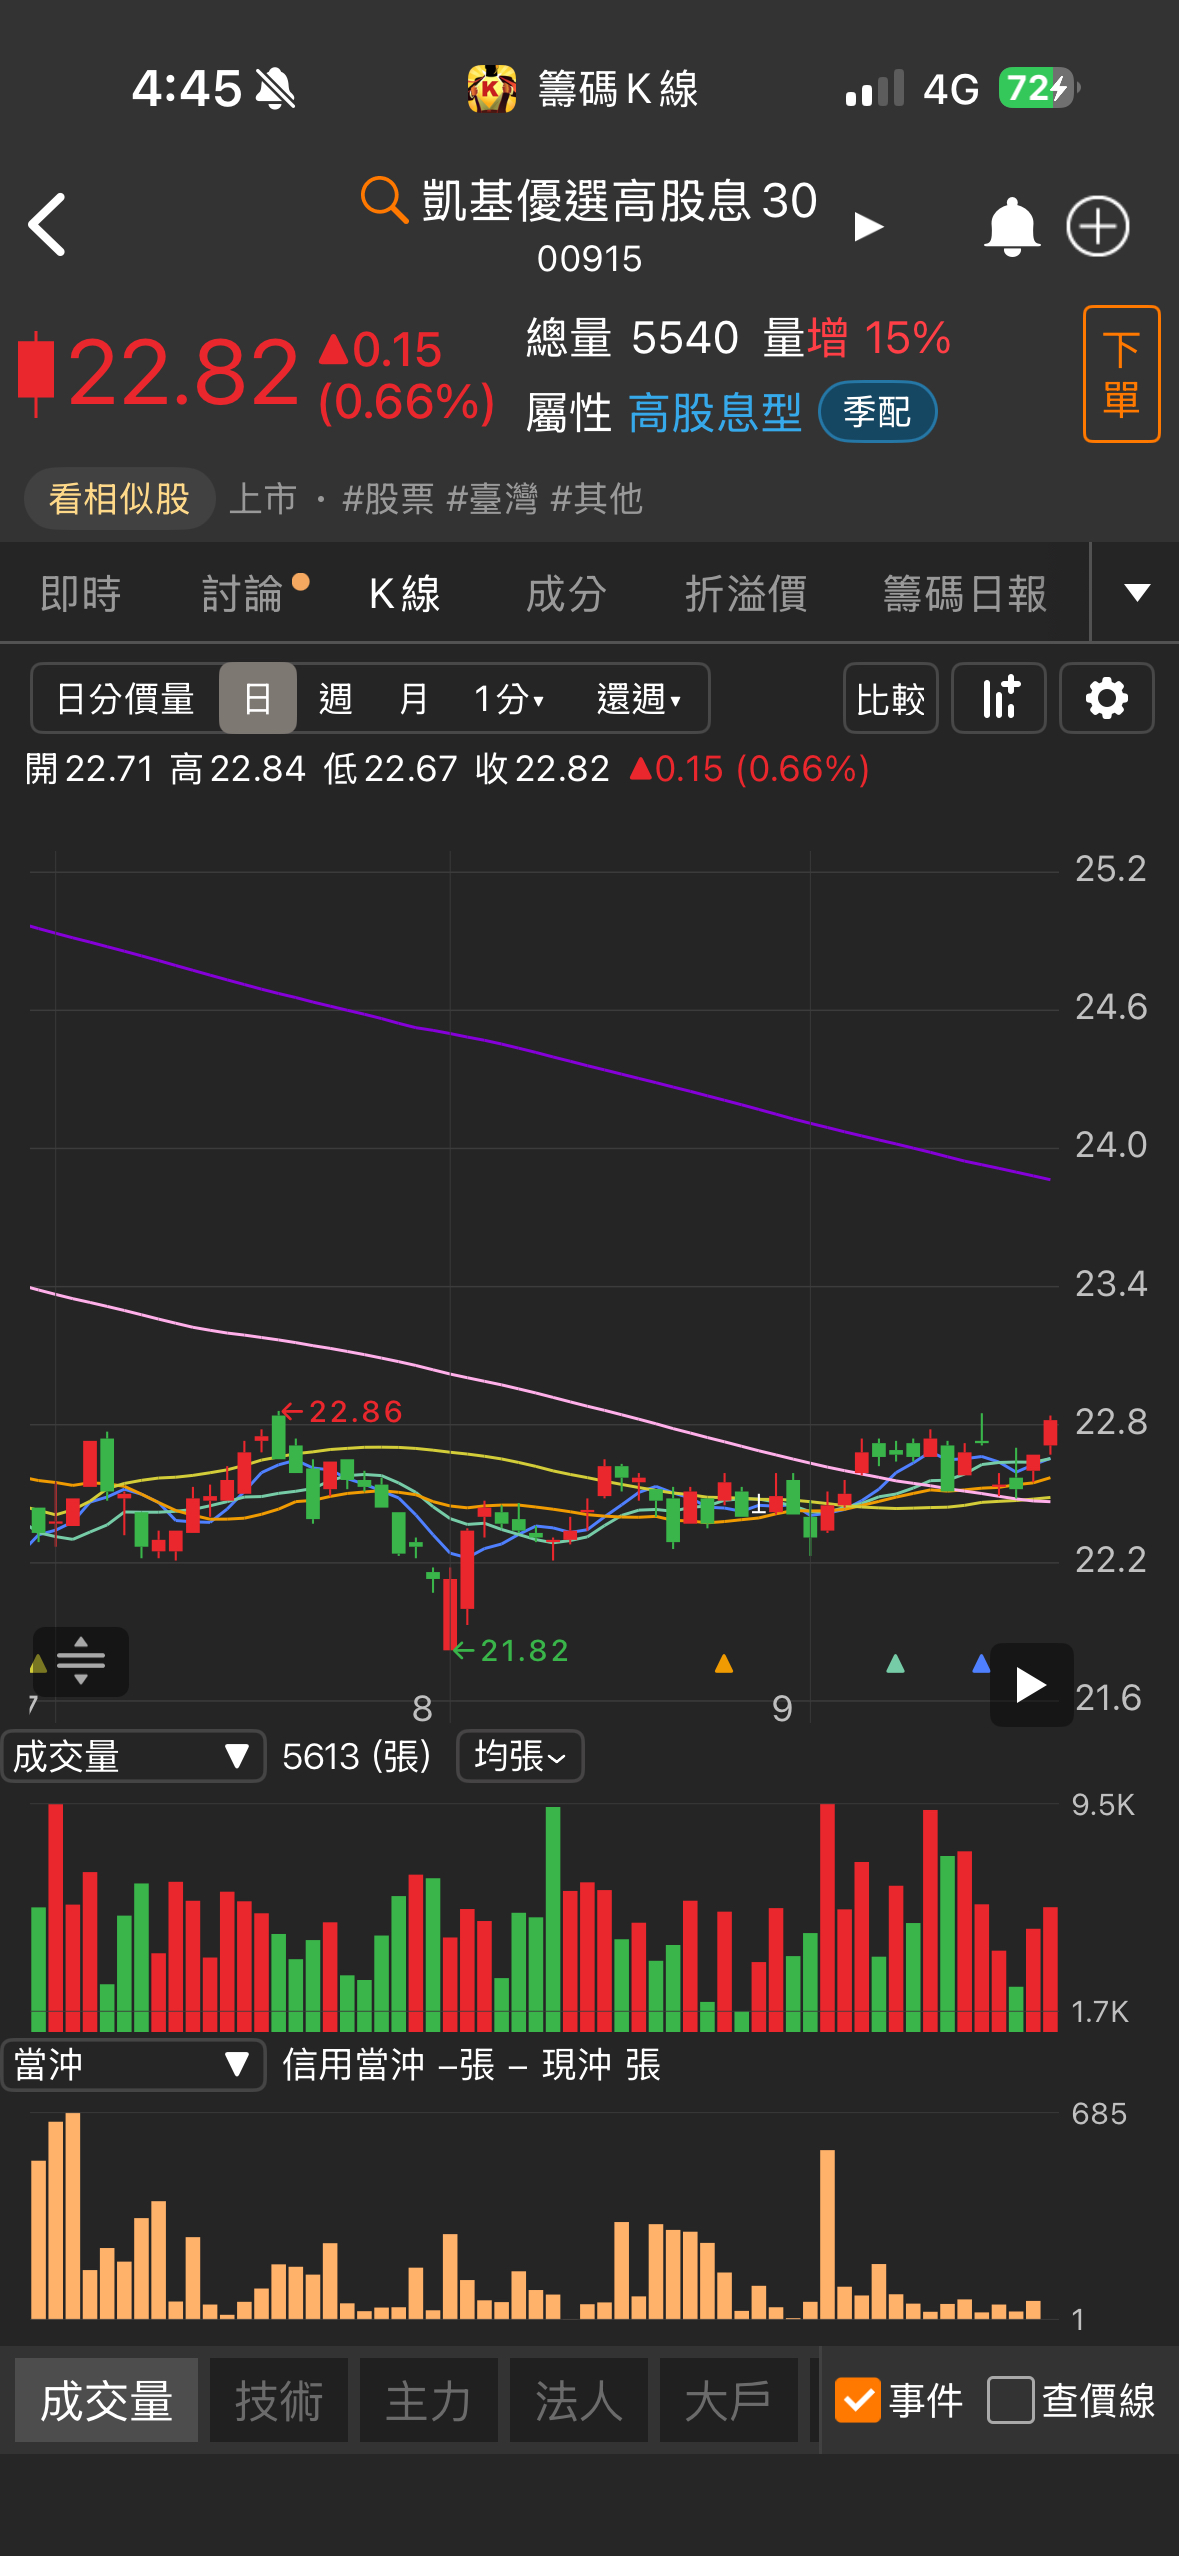This screenshot has width=1179, height=2556.
Task: Tap the 總量 5540 total volume text
Action: point(632,338)
